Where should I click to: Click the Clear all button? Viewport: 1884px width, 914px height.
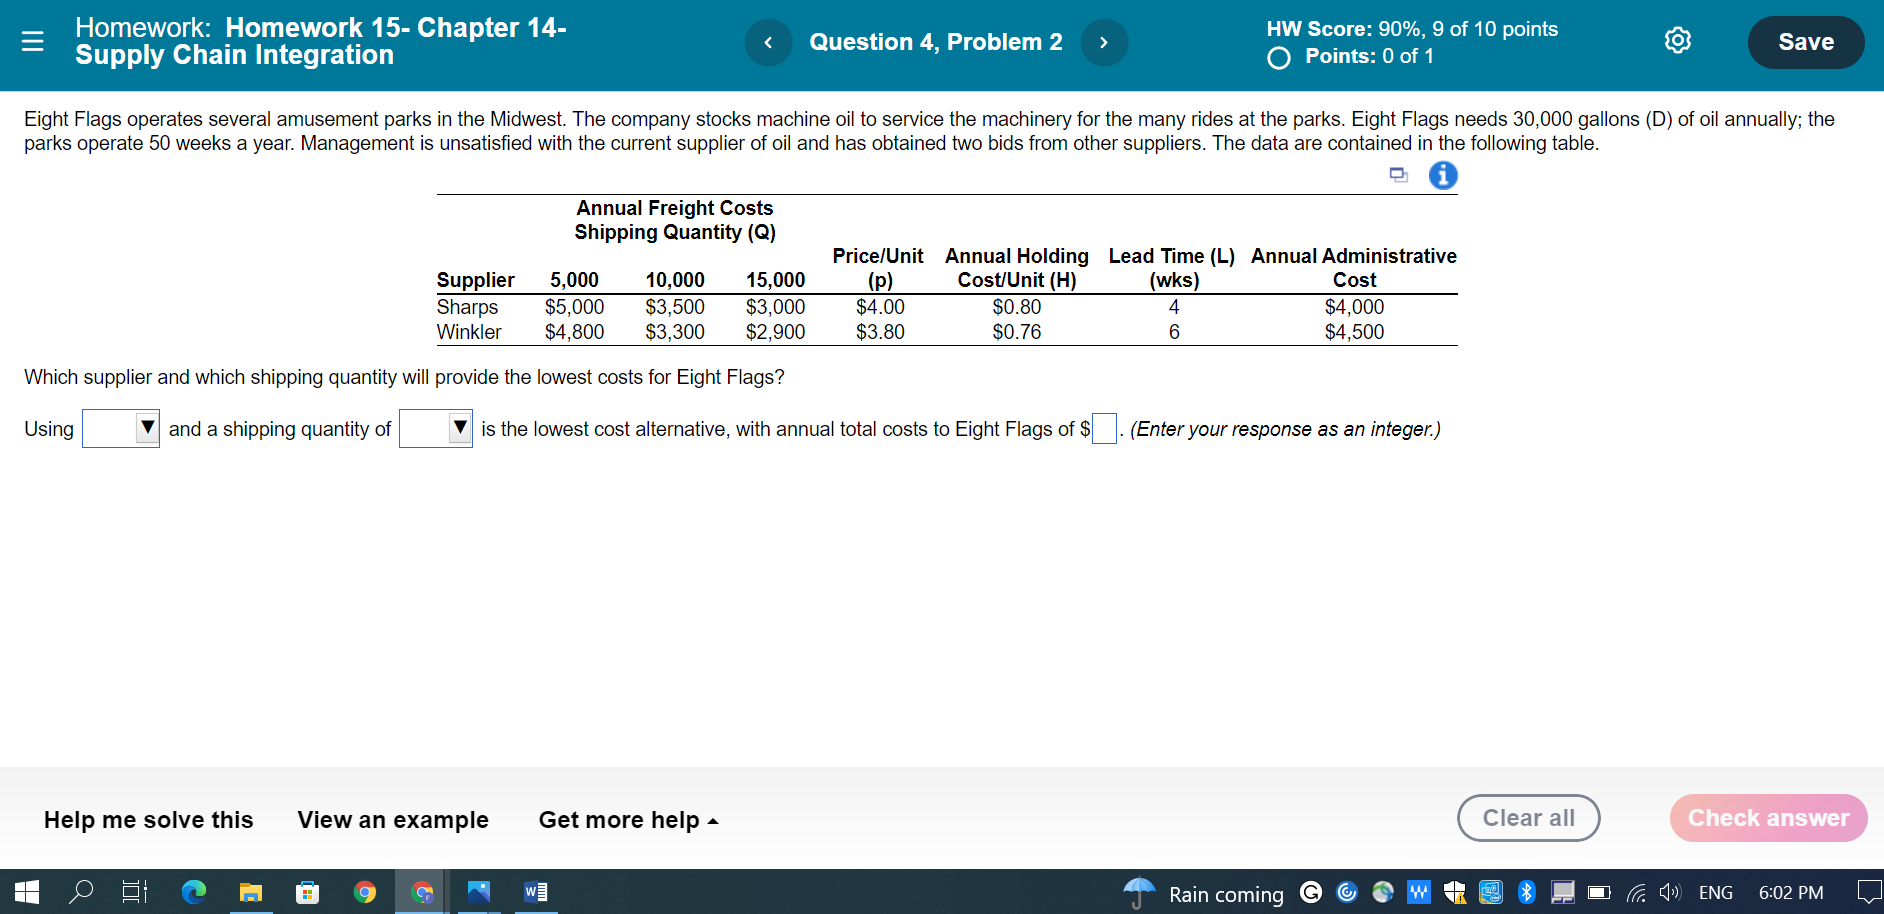tap(1528, 818)
